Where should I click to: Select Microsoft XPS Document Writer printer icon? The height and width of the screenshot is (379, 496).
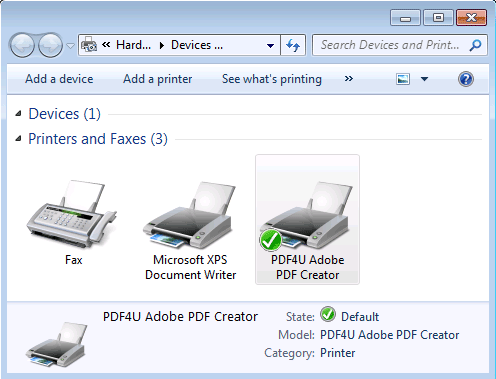188,215
